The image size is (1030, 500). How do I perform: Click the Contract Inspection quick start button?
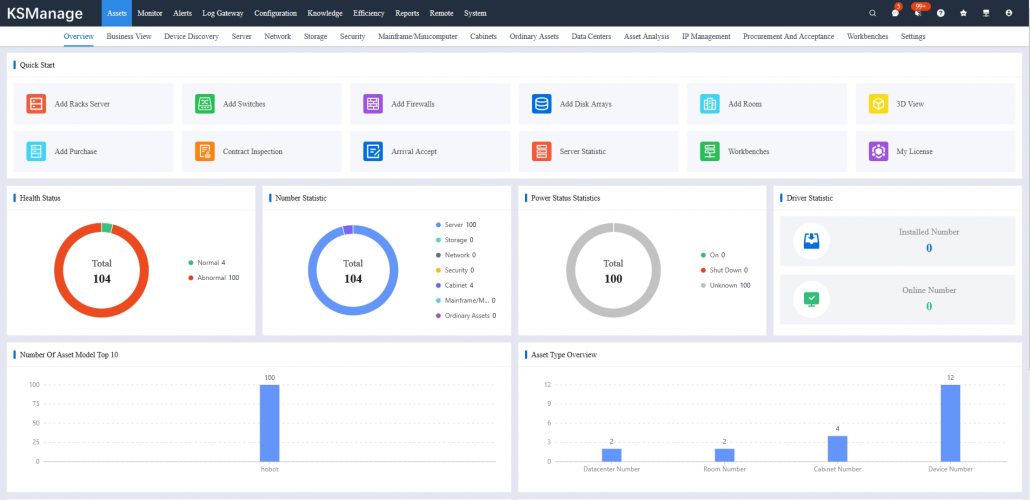pos(251,152)
